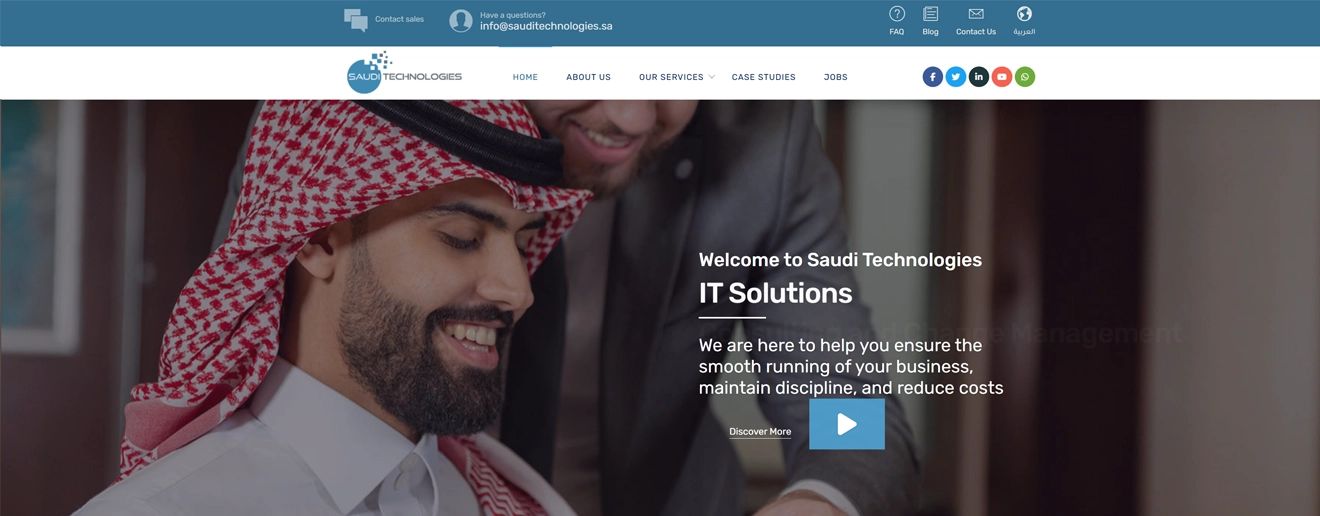Open the FAQ question mark icon
This screenshot has width=1320, height=516.
[x=897, y=14]
